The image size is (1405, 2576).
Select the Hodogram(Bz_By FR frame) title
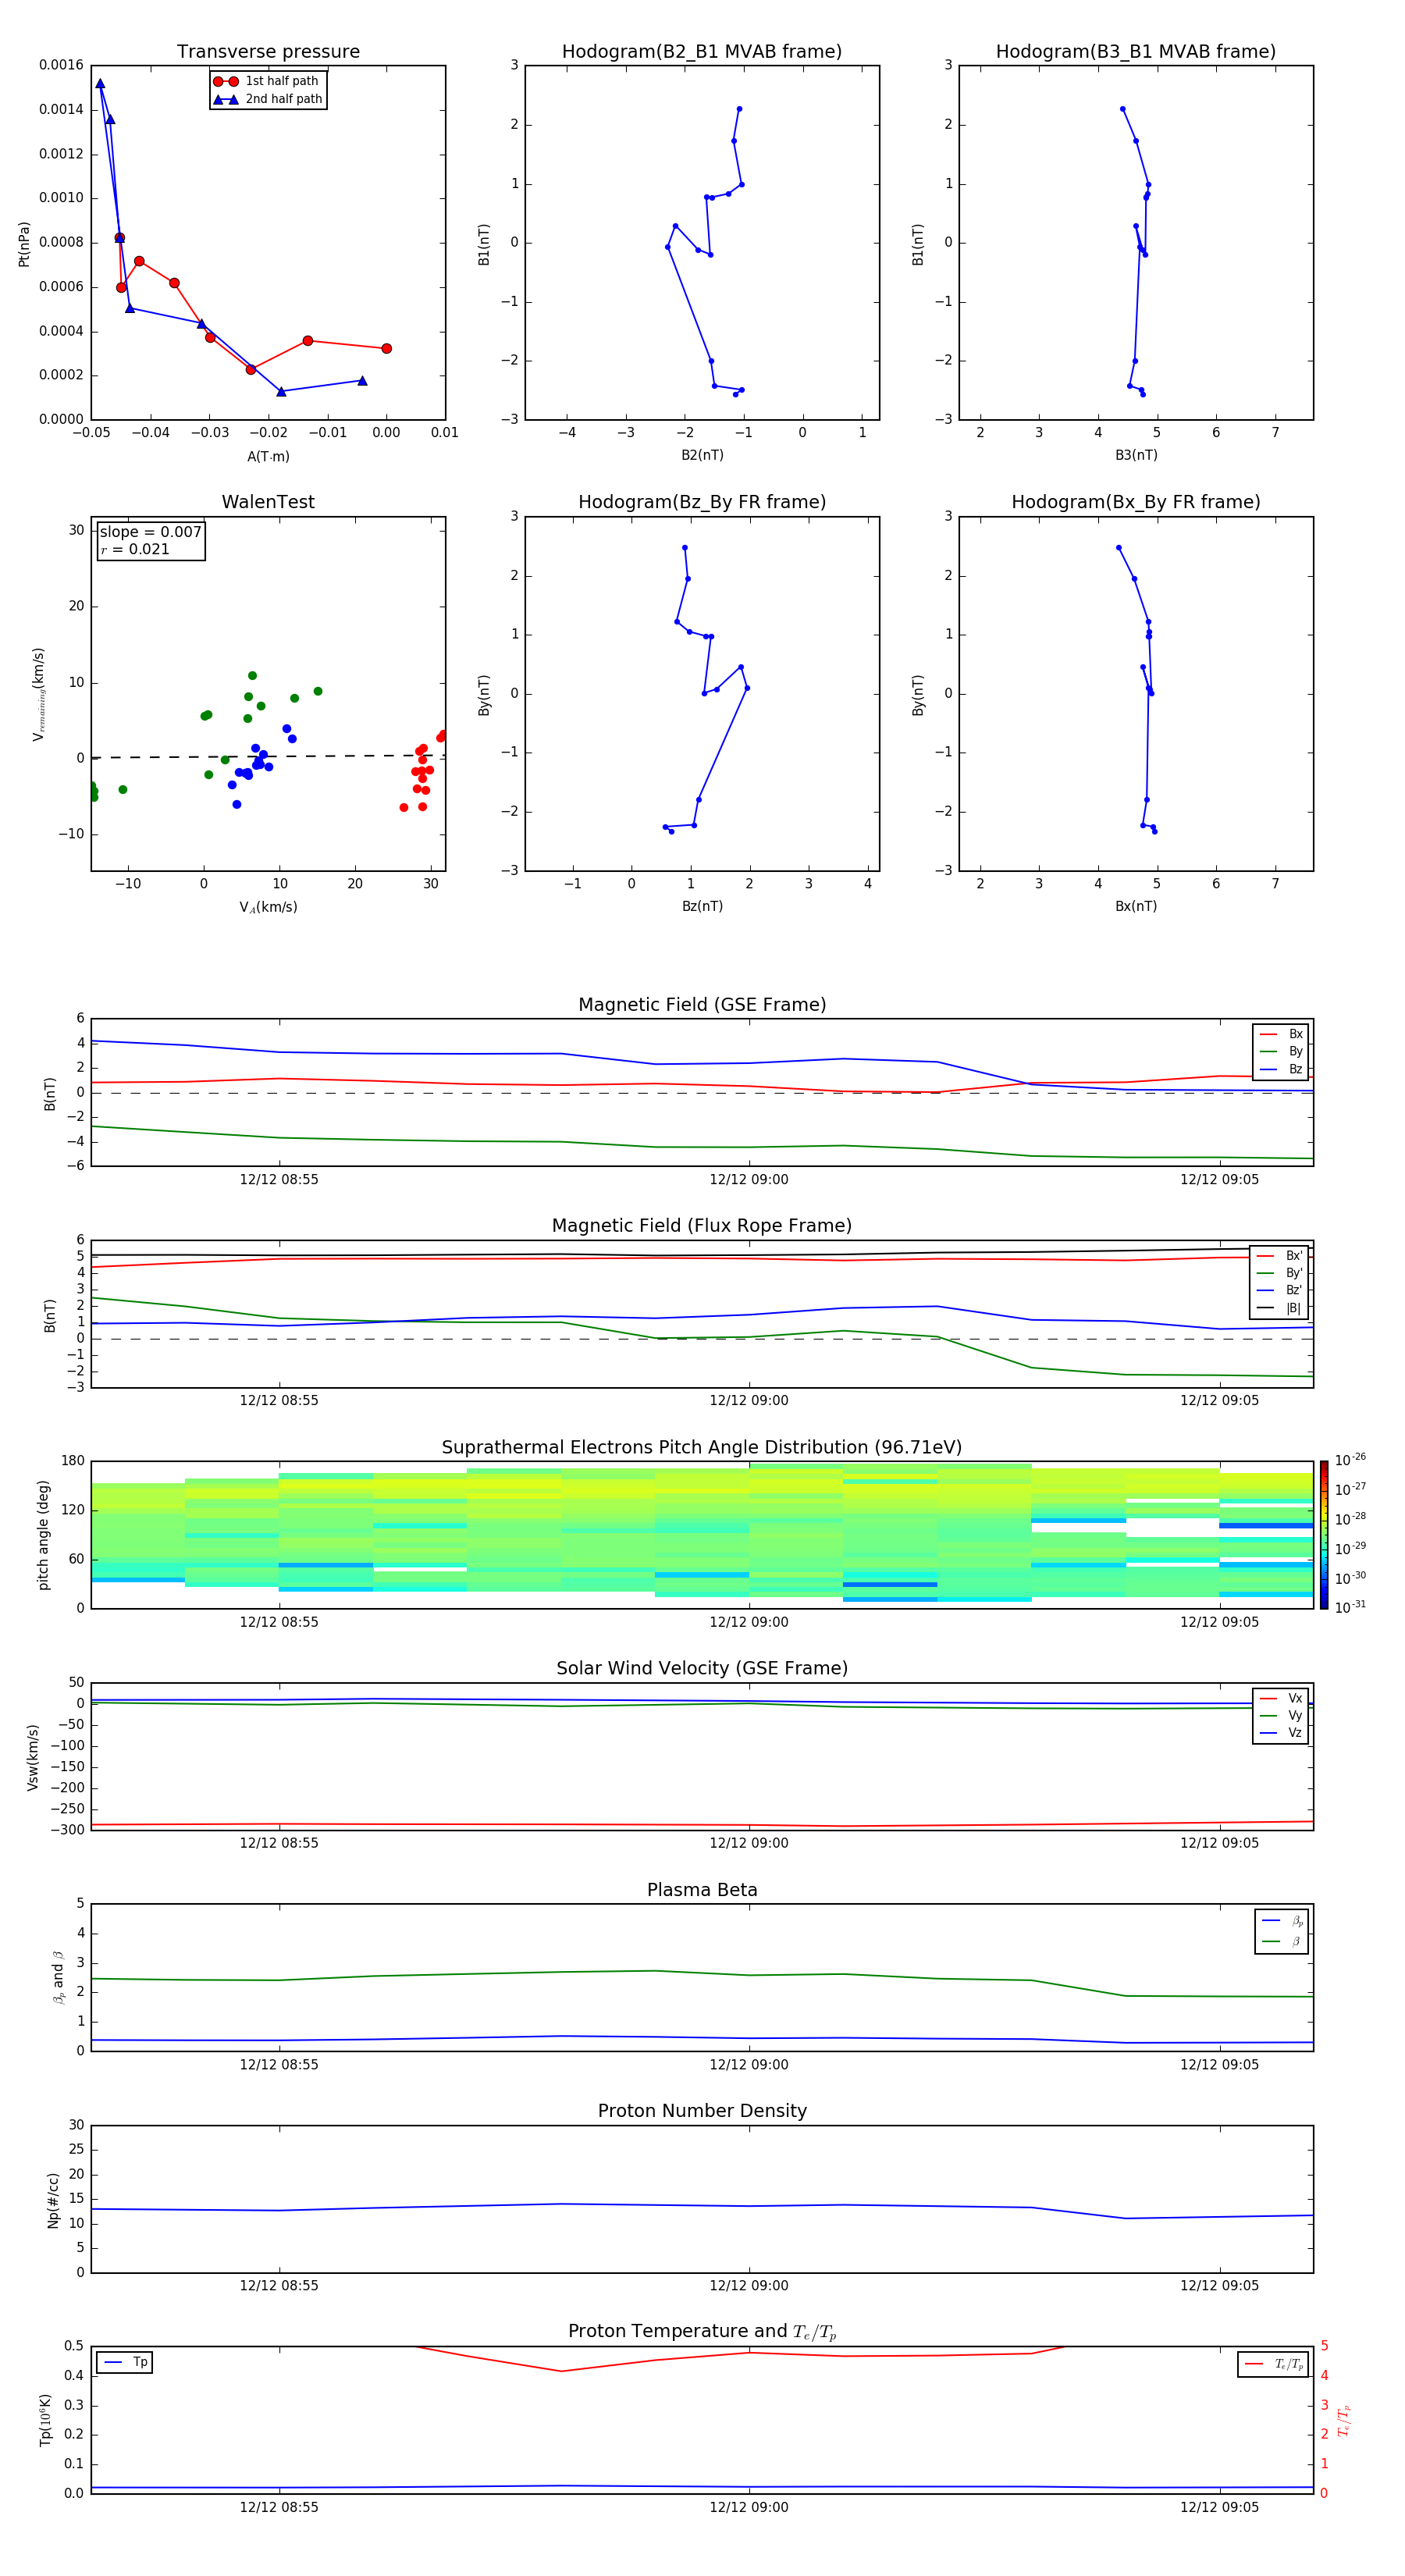[702, 502]
